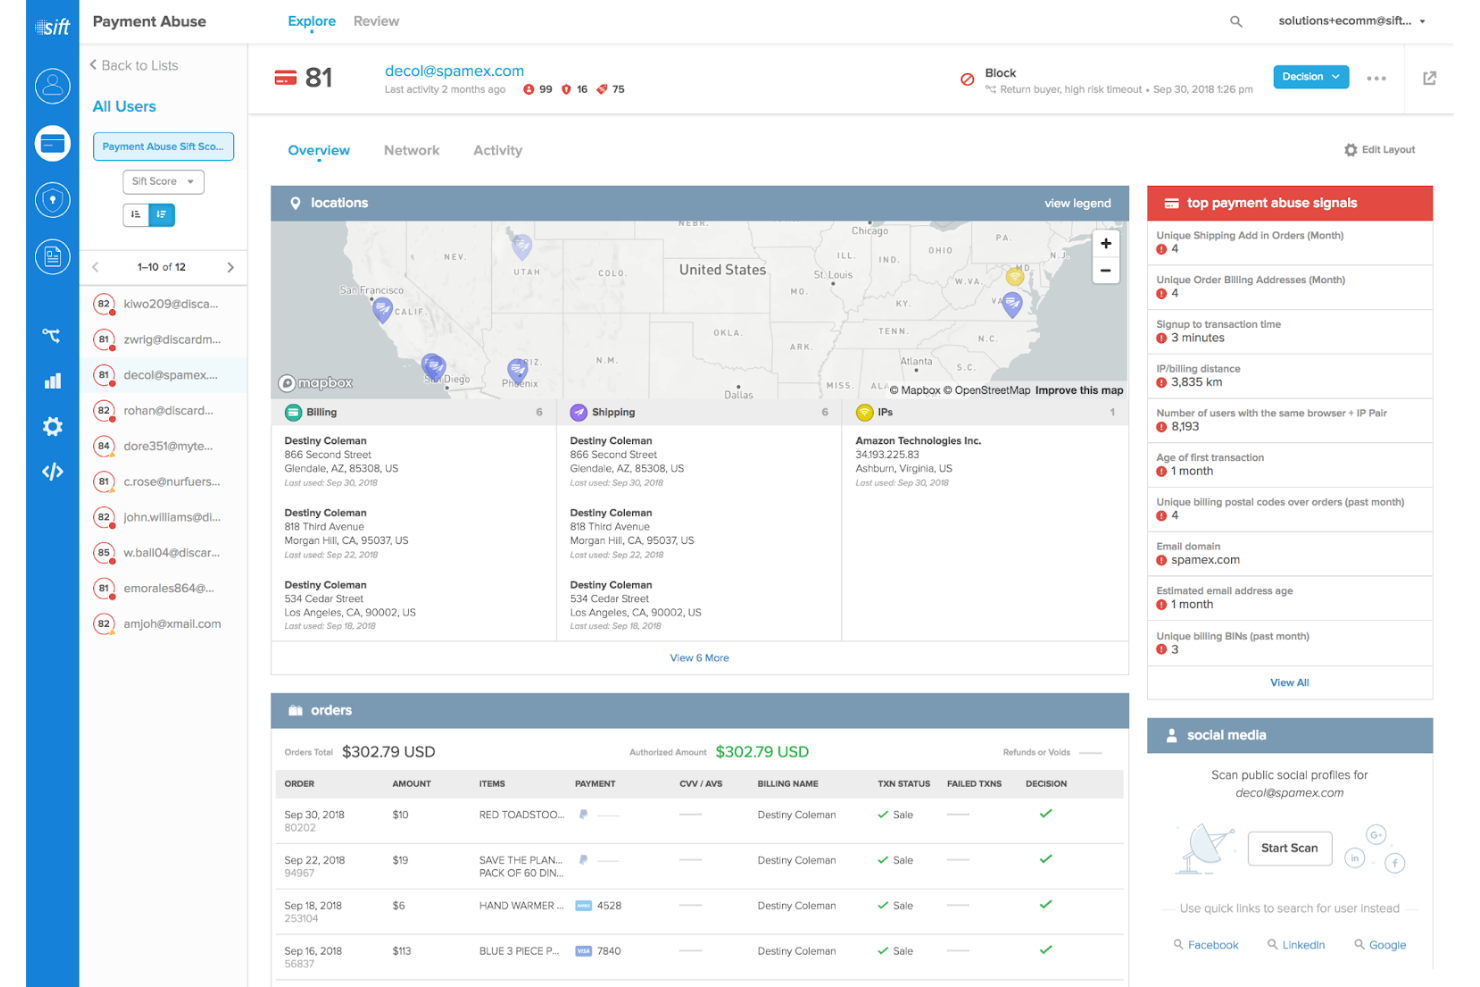Viewport: 1480px width, 987px height.
Task: Open the document reports section in sidebar
Action: pos(52,256)
